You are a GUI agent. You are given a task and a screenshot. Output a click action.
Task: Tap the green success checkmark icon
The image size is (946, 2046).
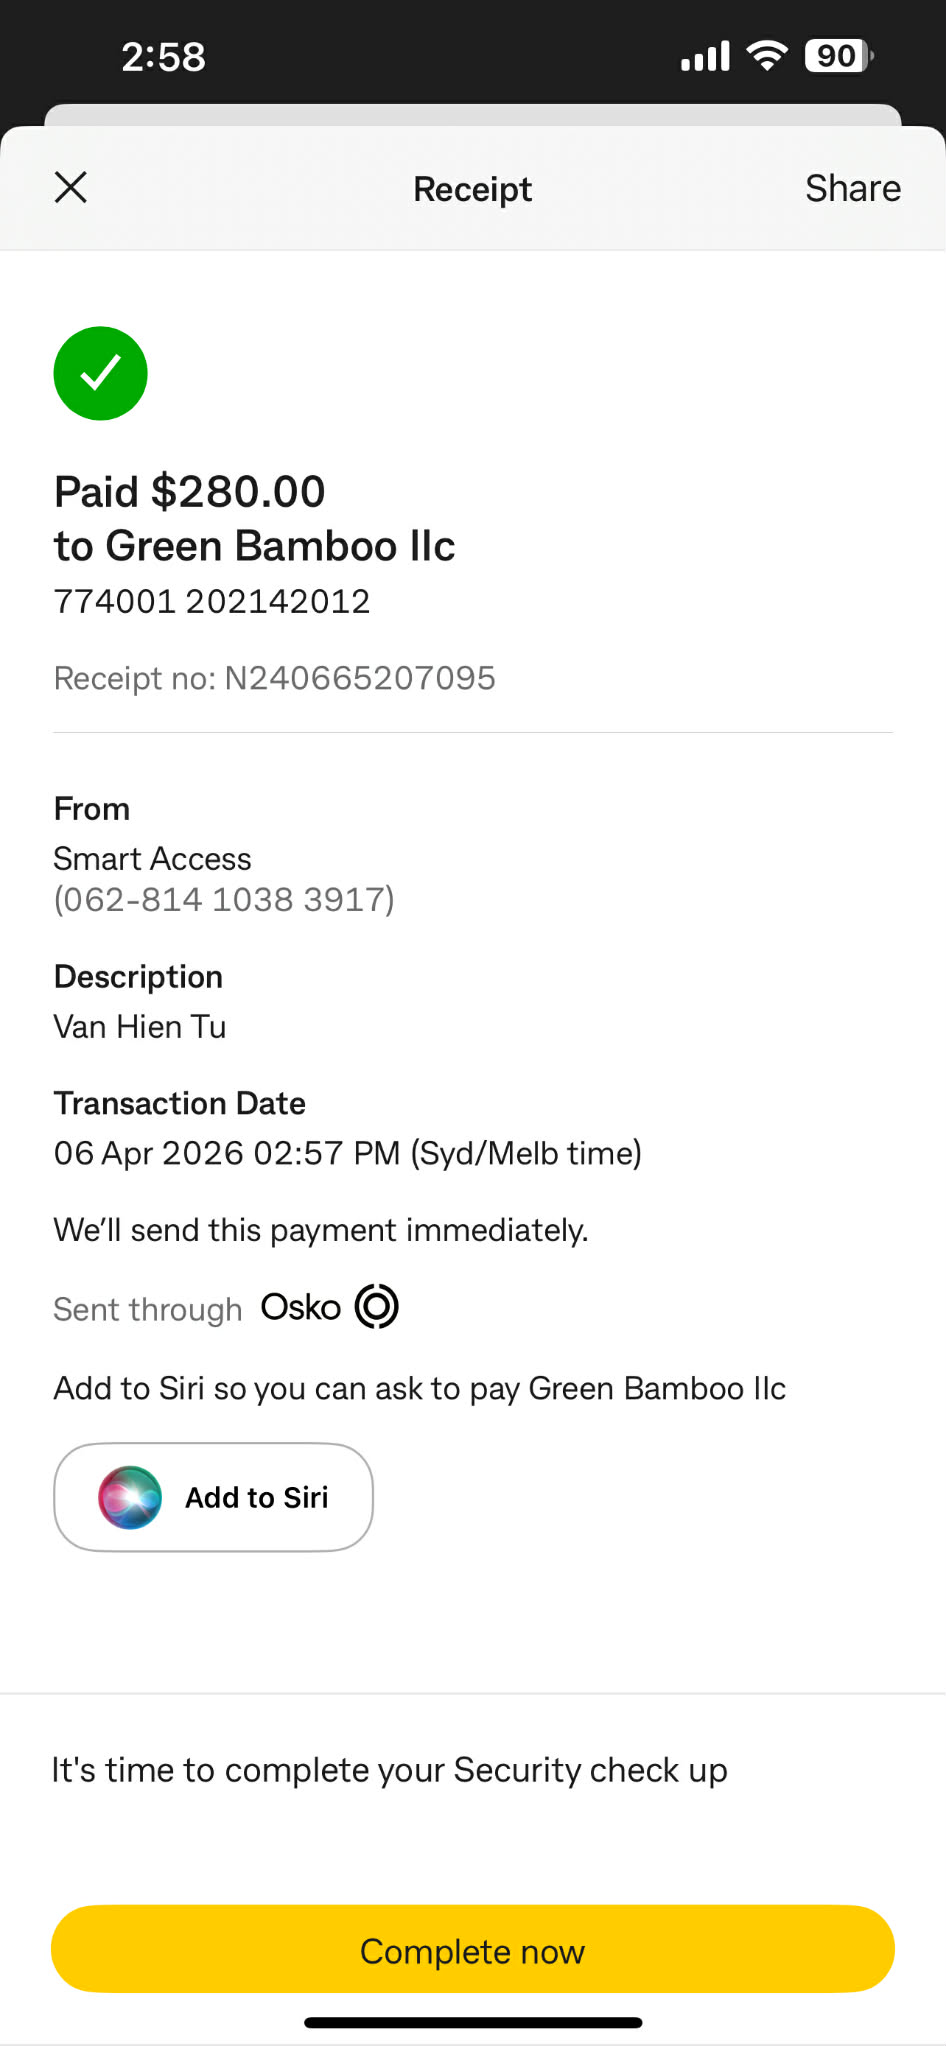(100, 373)
